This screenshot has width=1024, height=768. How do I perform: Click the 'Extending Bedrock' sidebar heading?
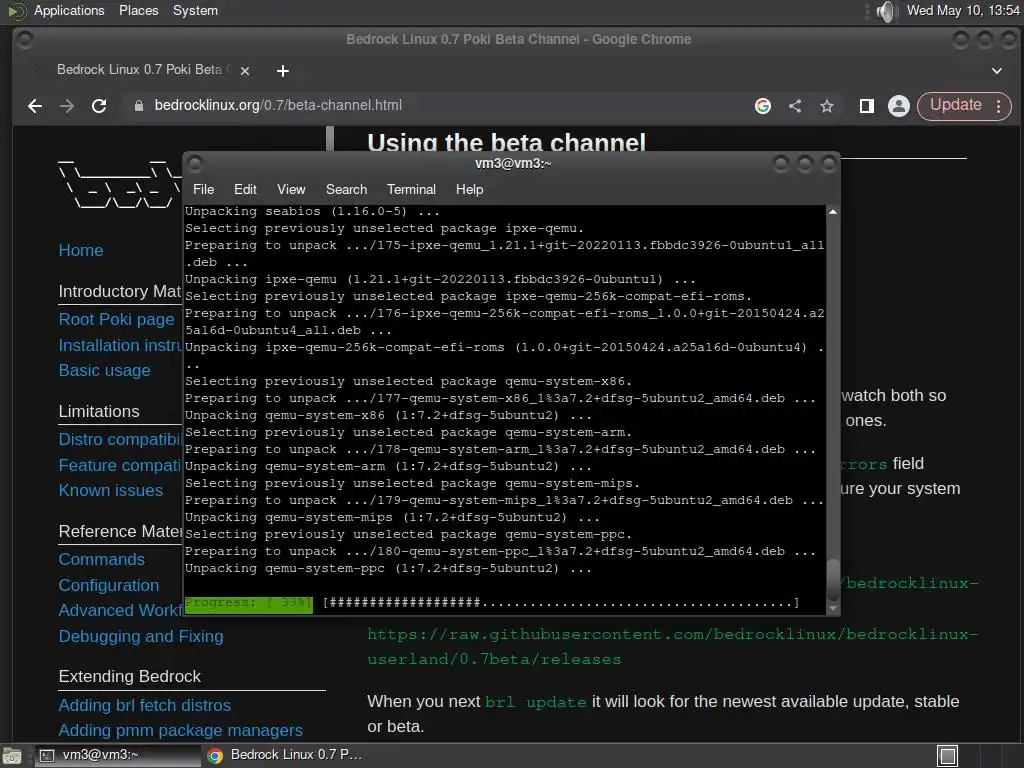(129, 677)
